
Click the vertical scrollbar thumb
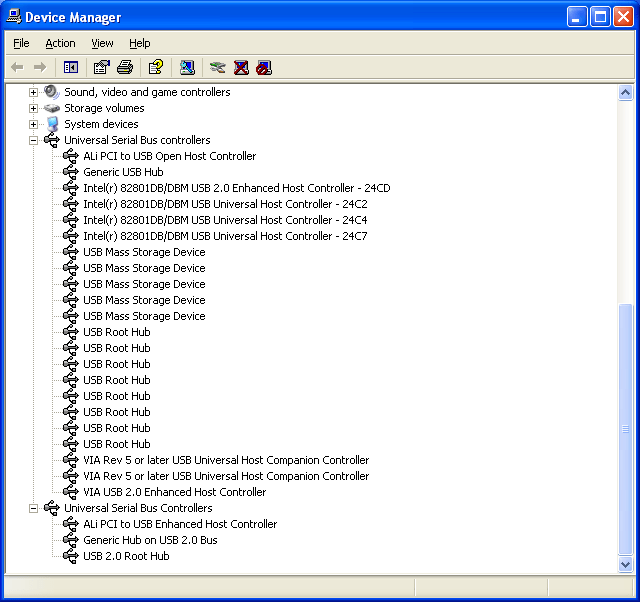625,429
